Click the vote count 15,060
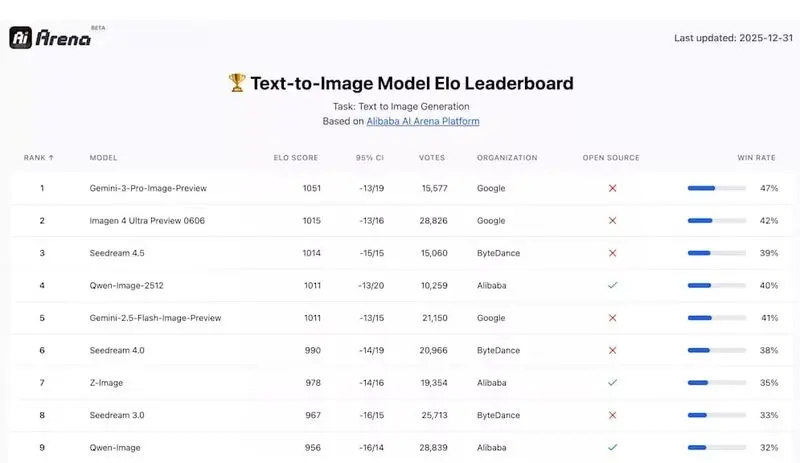Viewport: 800px width, 463px height. pos(434,253)
